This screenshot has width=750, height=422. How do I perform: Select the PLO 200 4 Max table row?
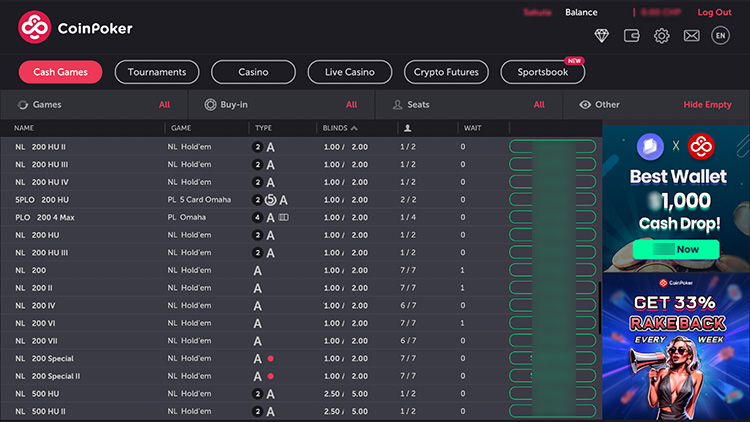(x=300, y=217)
